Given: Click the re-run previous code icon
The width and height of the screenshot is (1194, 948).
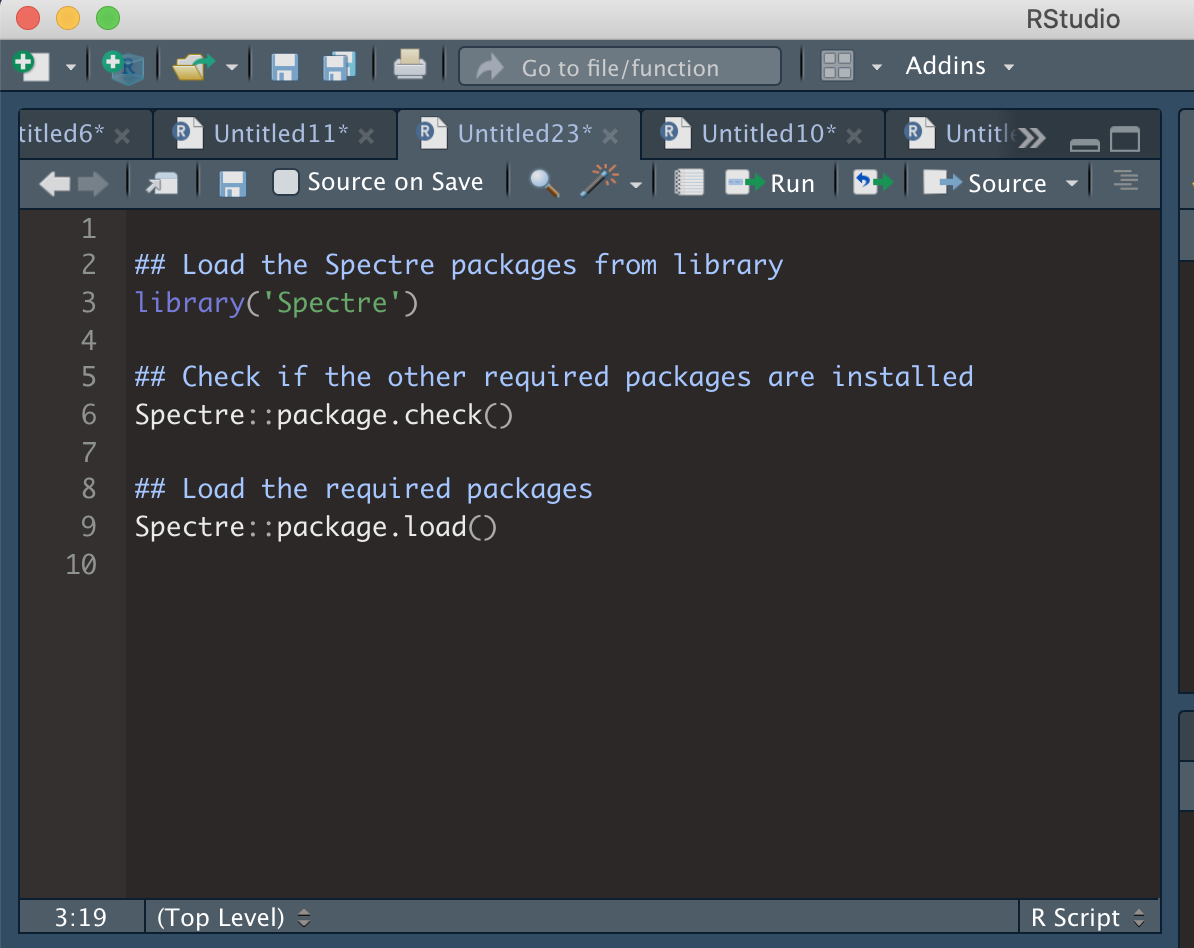Looking at the screenshot, I should (871, 183).
